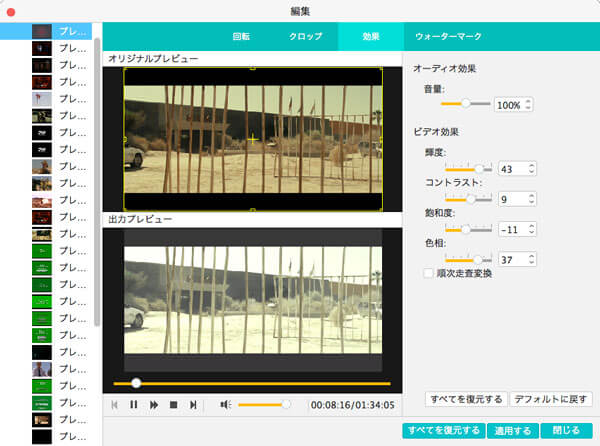Click the previous frame playback button
This screenshot has width=600, height=446.
click(x=115, y=405)
